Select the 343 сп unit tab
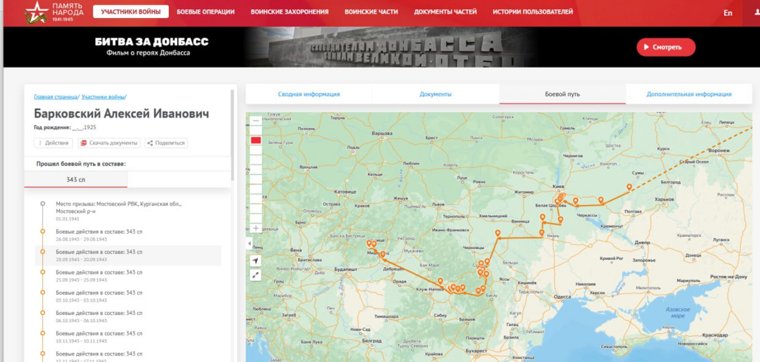Screen dimensions: 760x362 [76, 179]
